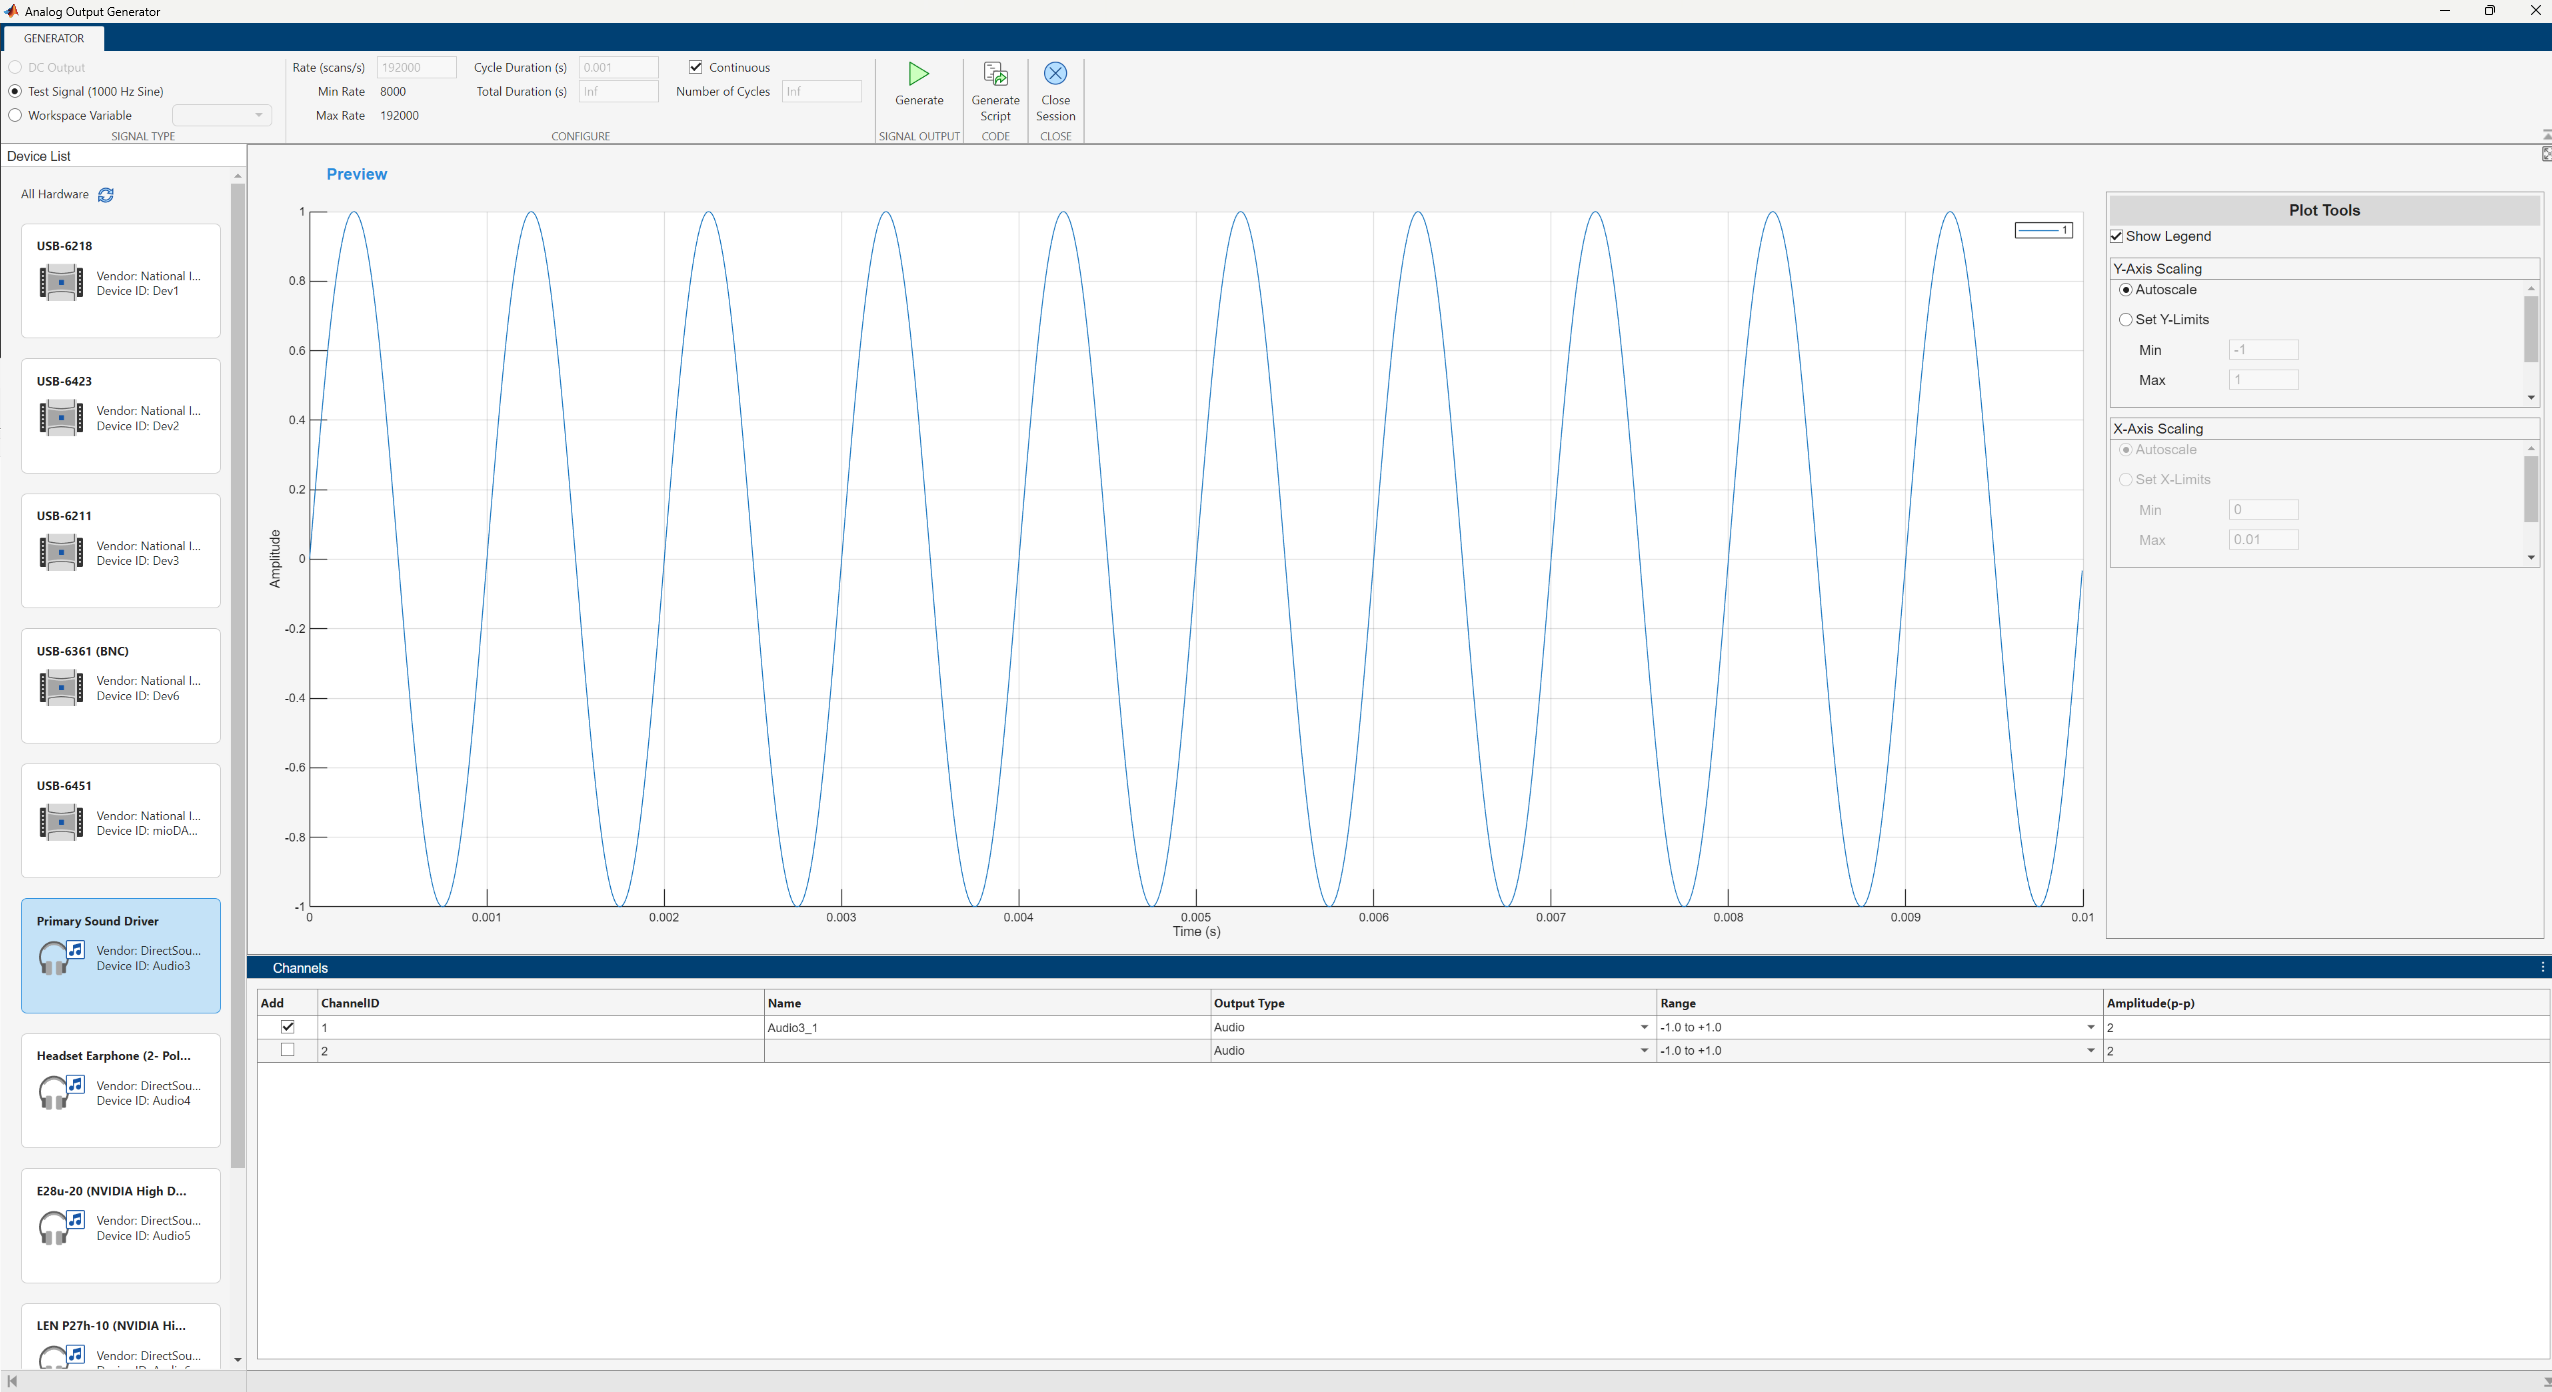The height and width of the screenshot is (1392, 2552).
Task: Click inside the Rate (scans/s) input field
Action: click(416, 67)
